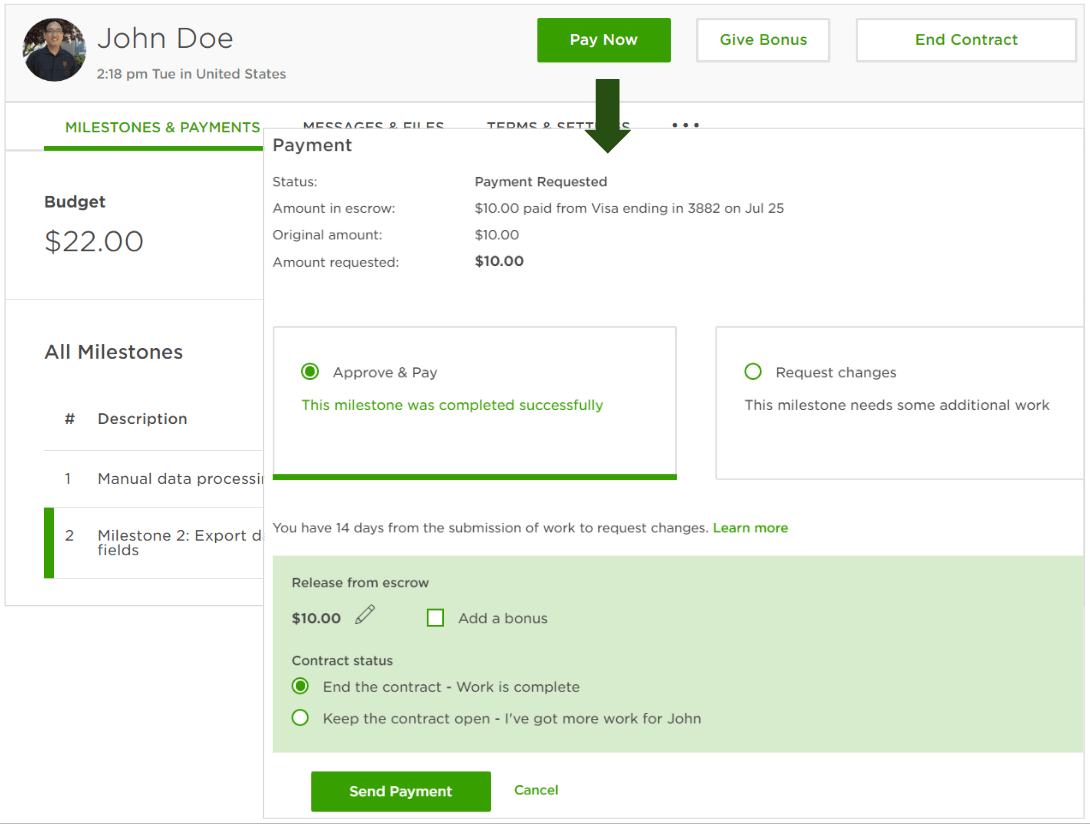
Task: Click the John Doe name heading
Action: pos(166,37)
